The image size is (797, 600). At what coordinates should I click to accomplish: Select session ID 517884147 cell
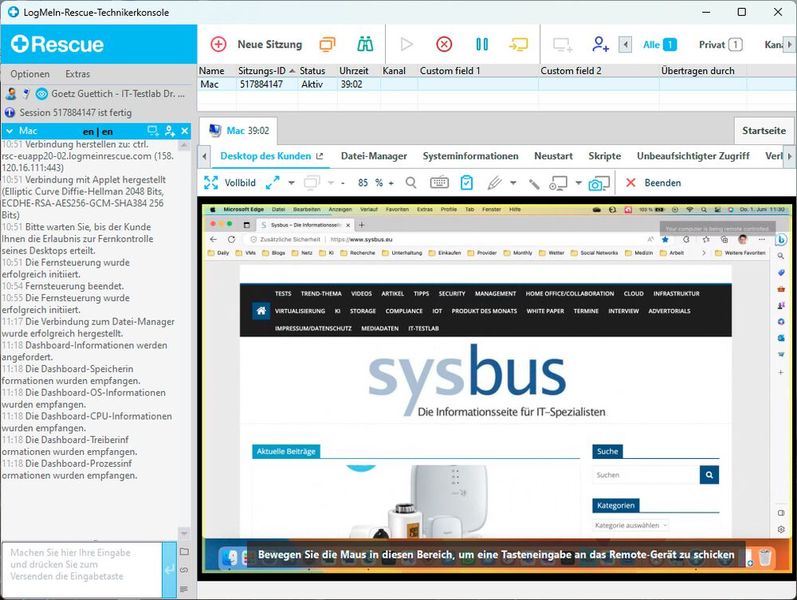261,84
